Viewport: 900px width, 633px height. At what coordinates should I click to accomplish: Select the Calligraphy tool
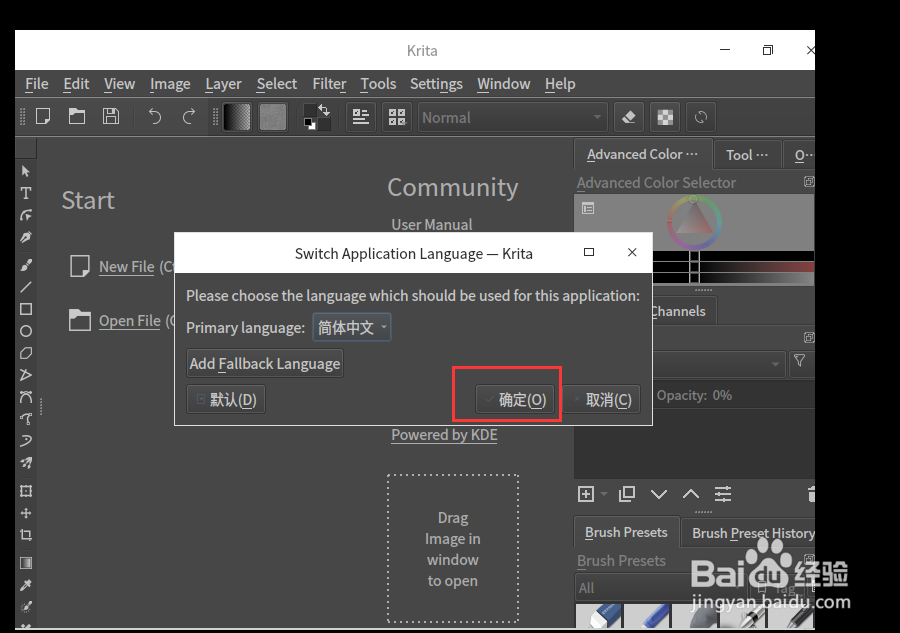26,237
